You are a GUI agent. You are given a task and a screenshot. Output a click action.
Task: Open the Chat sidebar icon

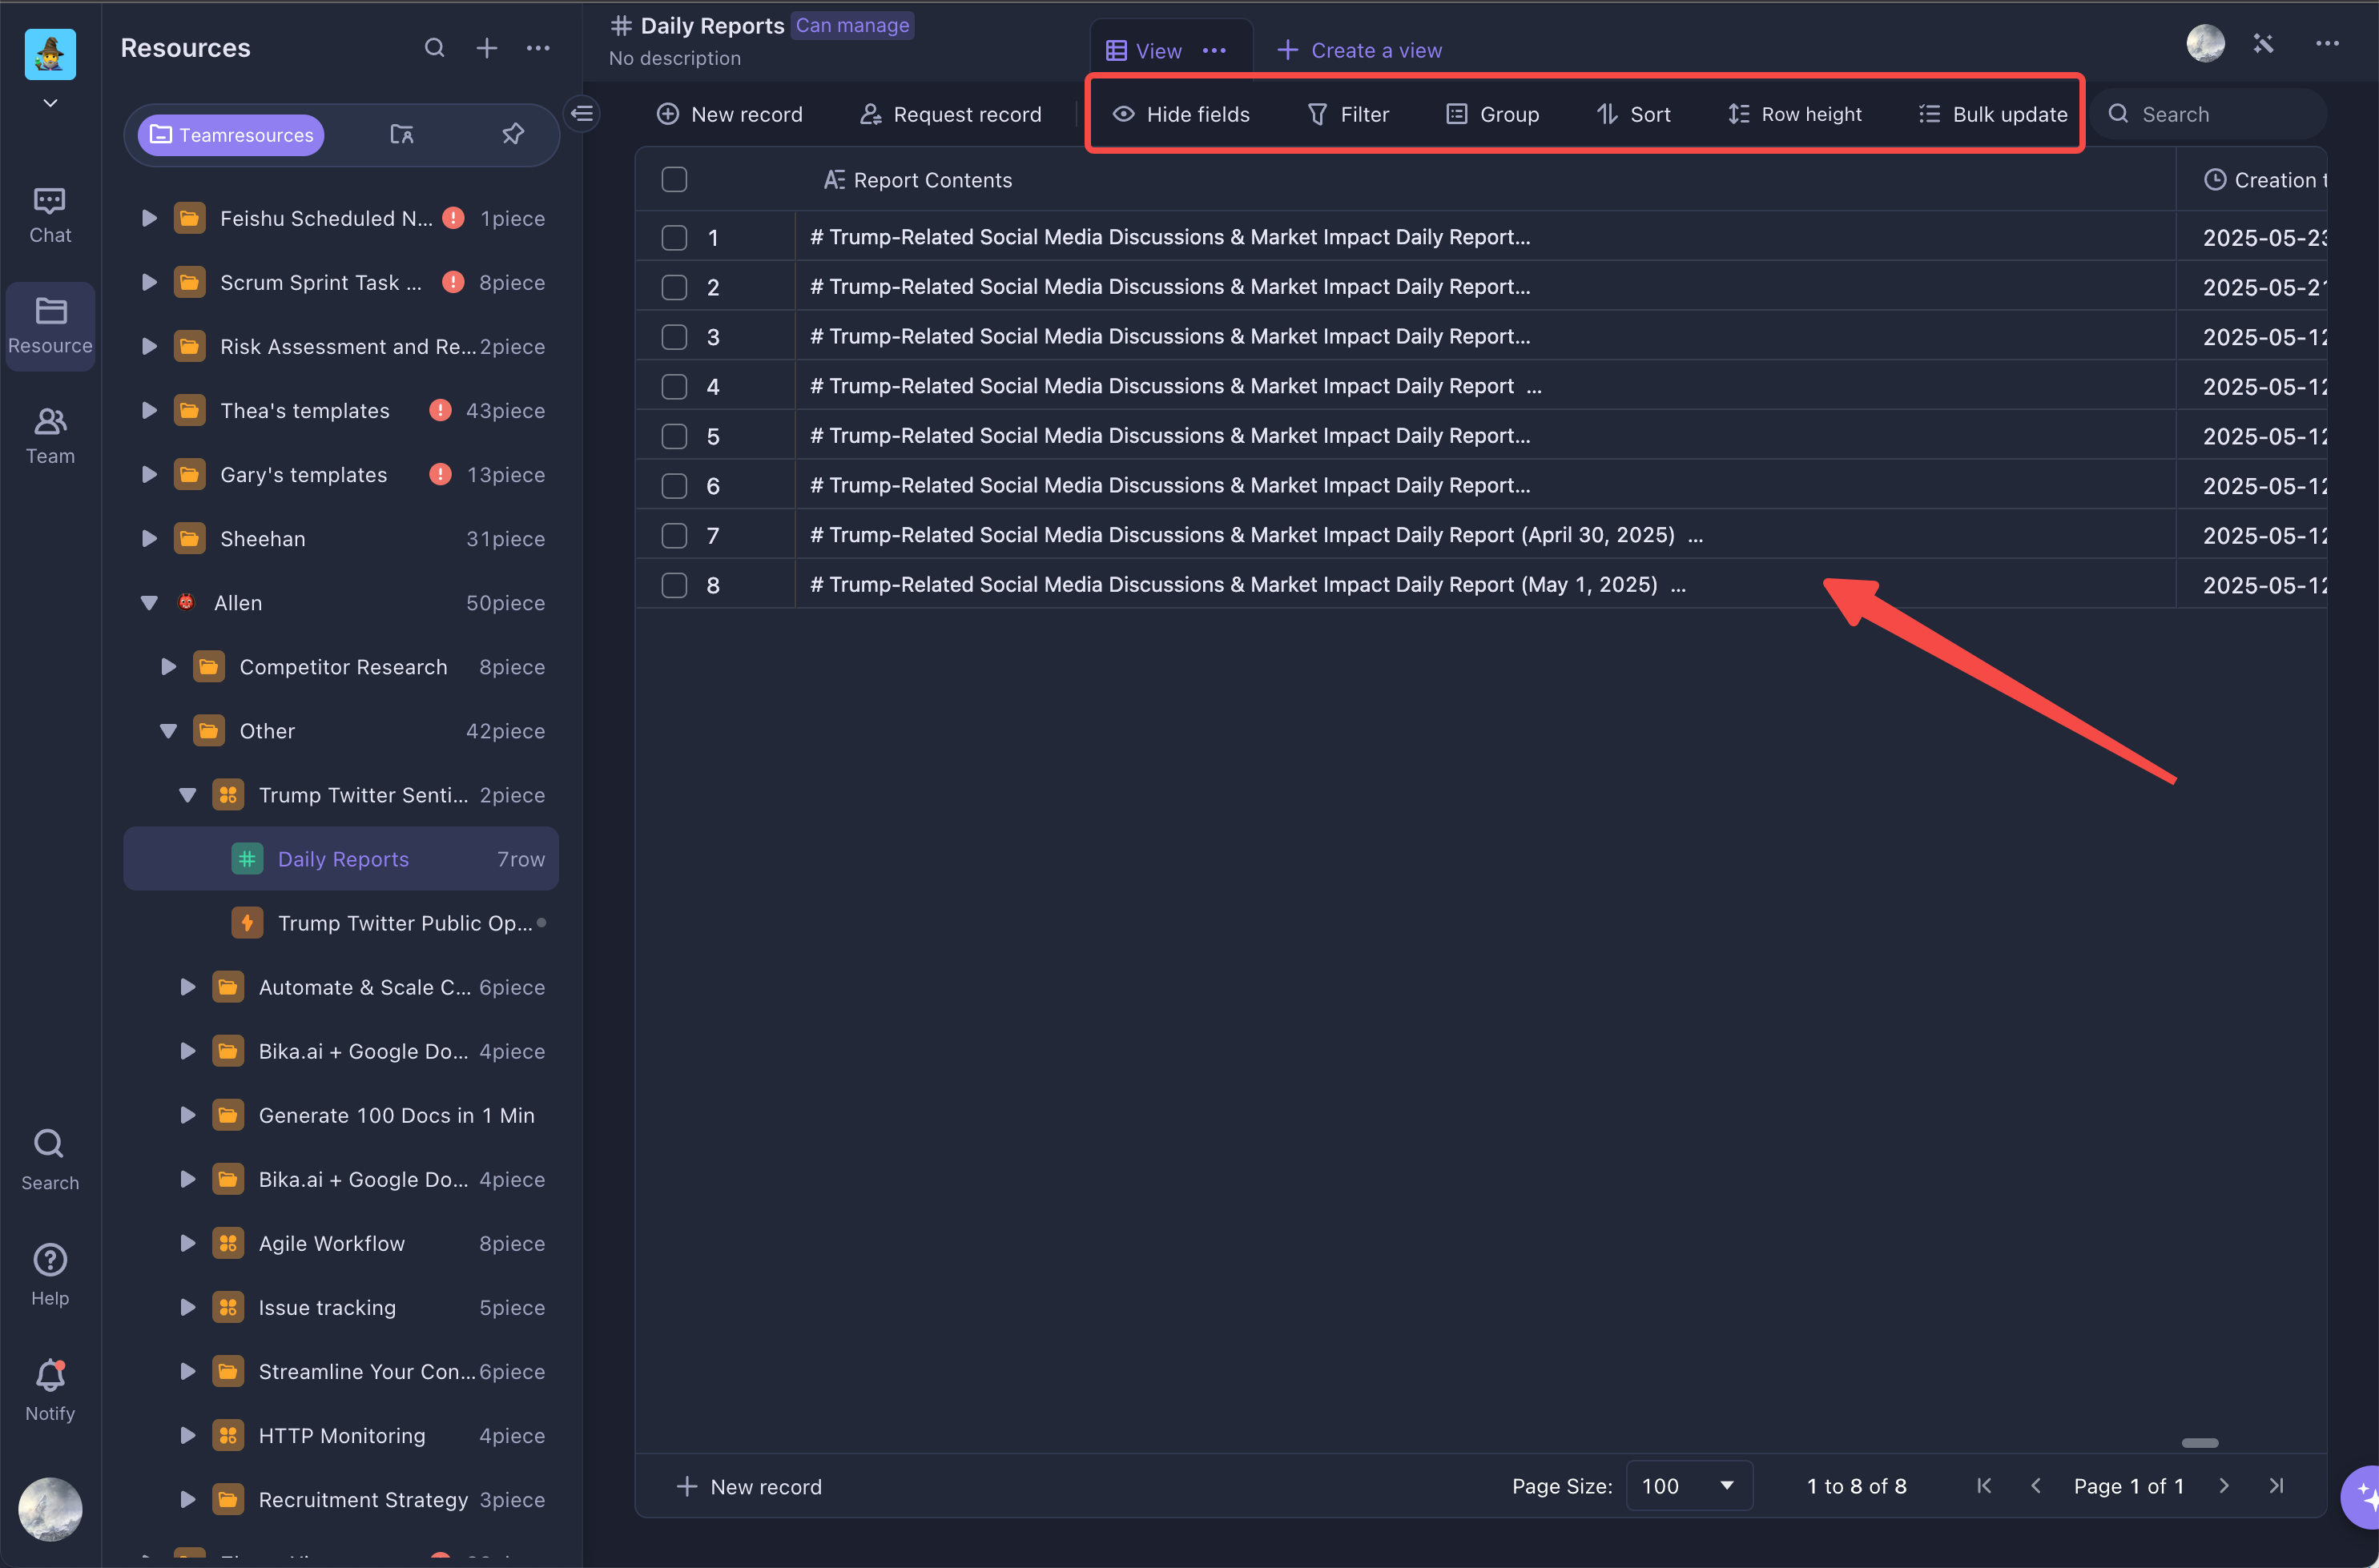49,214
